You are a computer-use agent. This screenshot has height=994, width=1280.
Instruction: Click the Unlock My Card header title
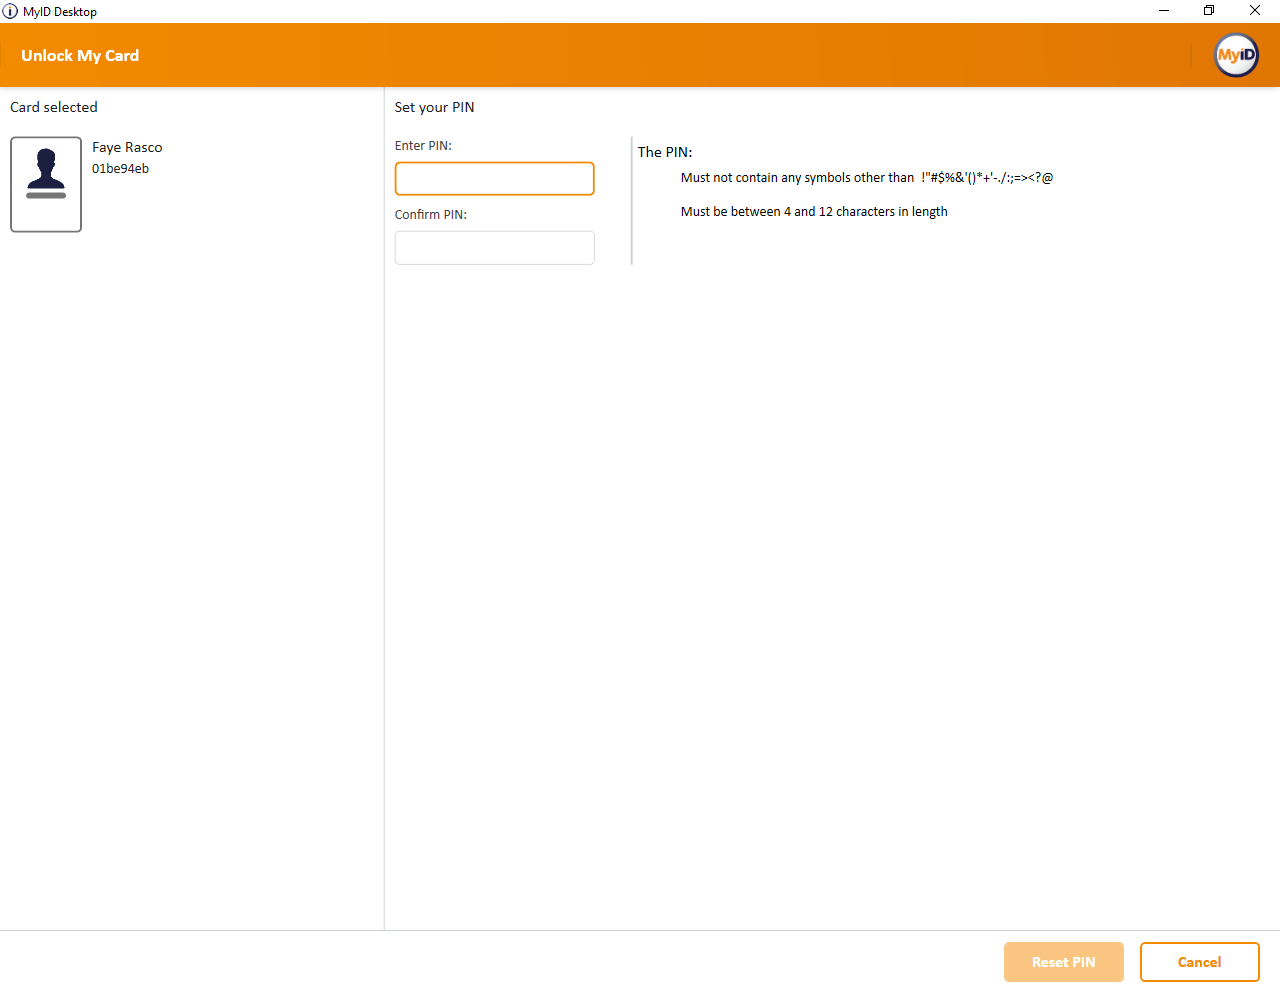pyautogui.click(x=80, y=56)
